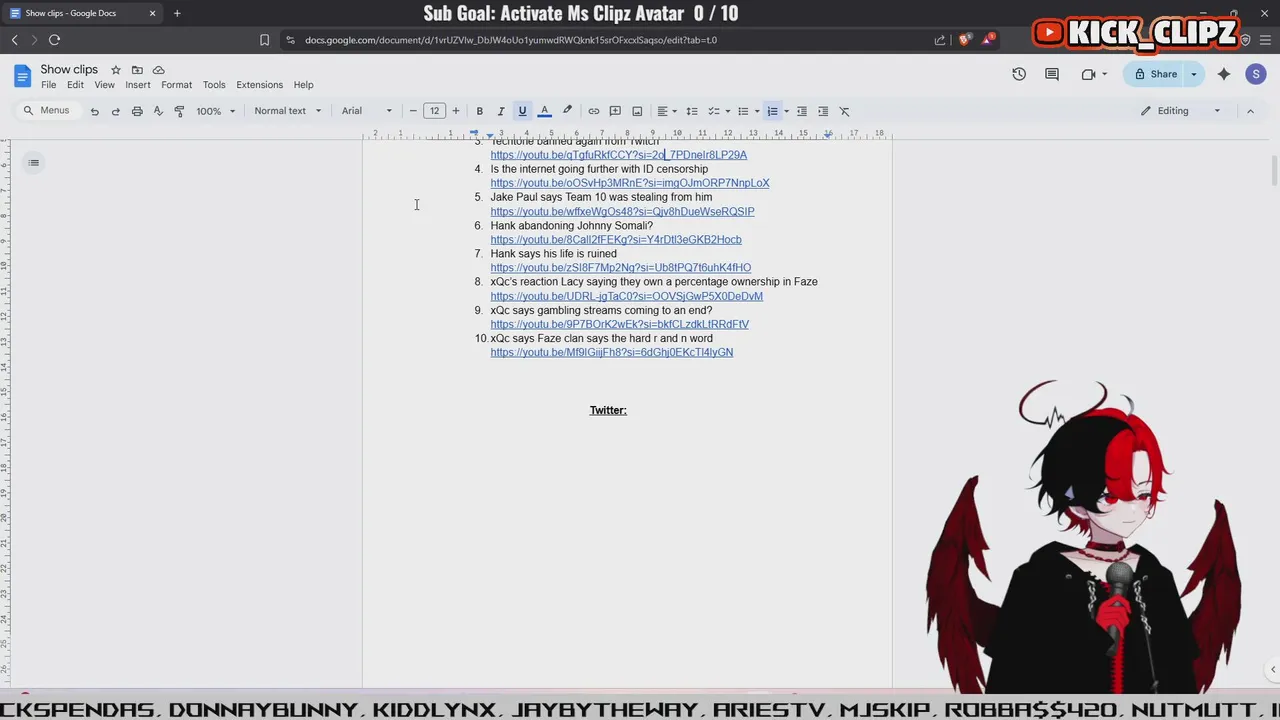Open the Tools menu
Image resolution: width=1280 pixels, height=720 pixels.
click(214, 85)
